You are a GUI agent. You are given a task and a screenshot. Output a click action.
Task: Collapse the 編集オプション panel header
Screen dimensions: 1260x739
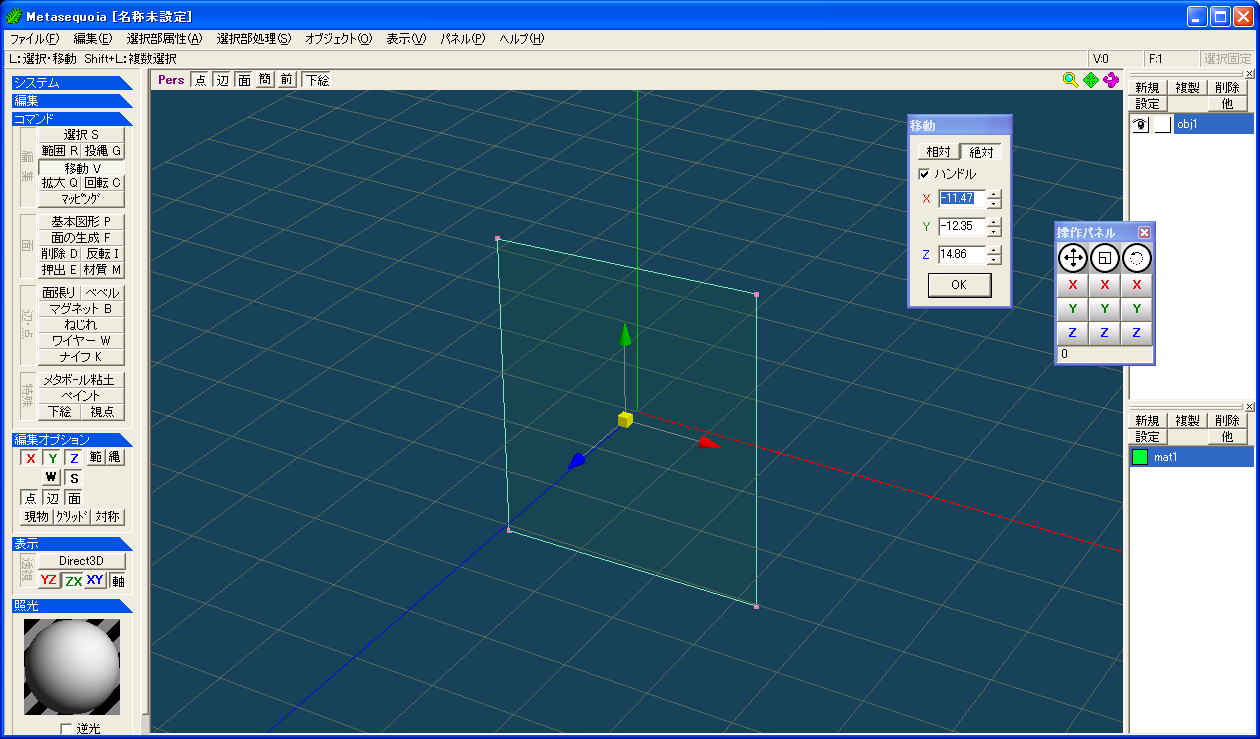pyautogui.click(x=72, y=440)
